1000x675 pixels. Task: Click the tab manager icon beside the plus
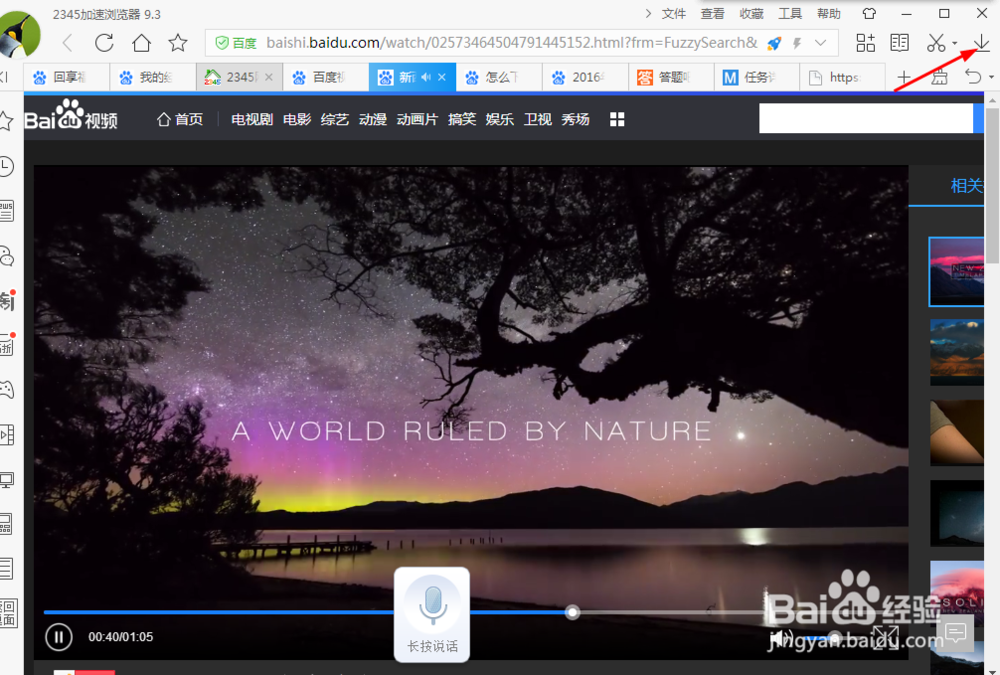(939, 78)
